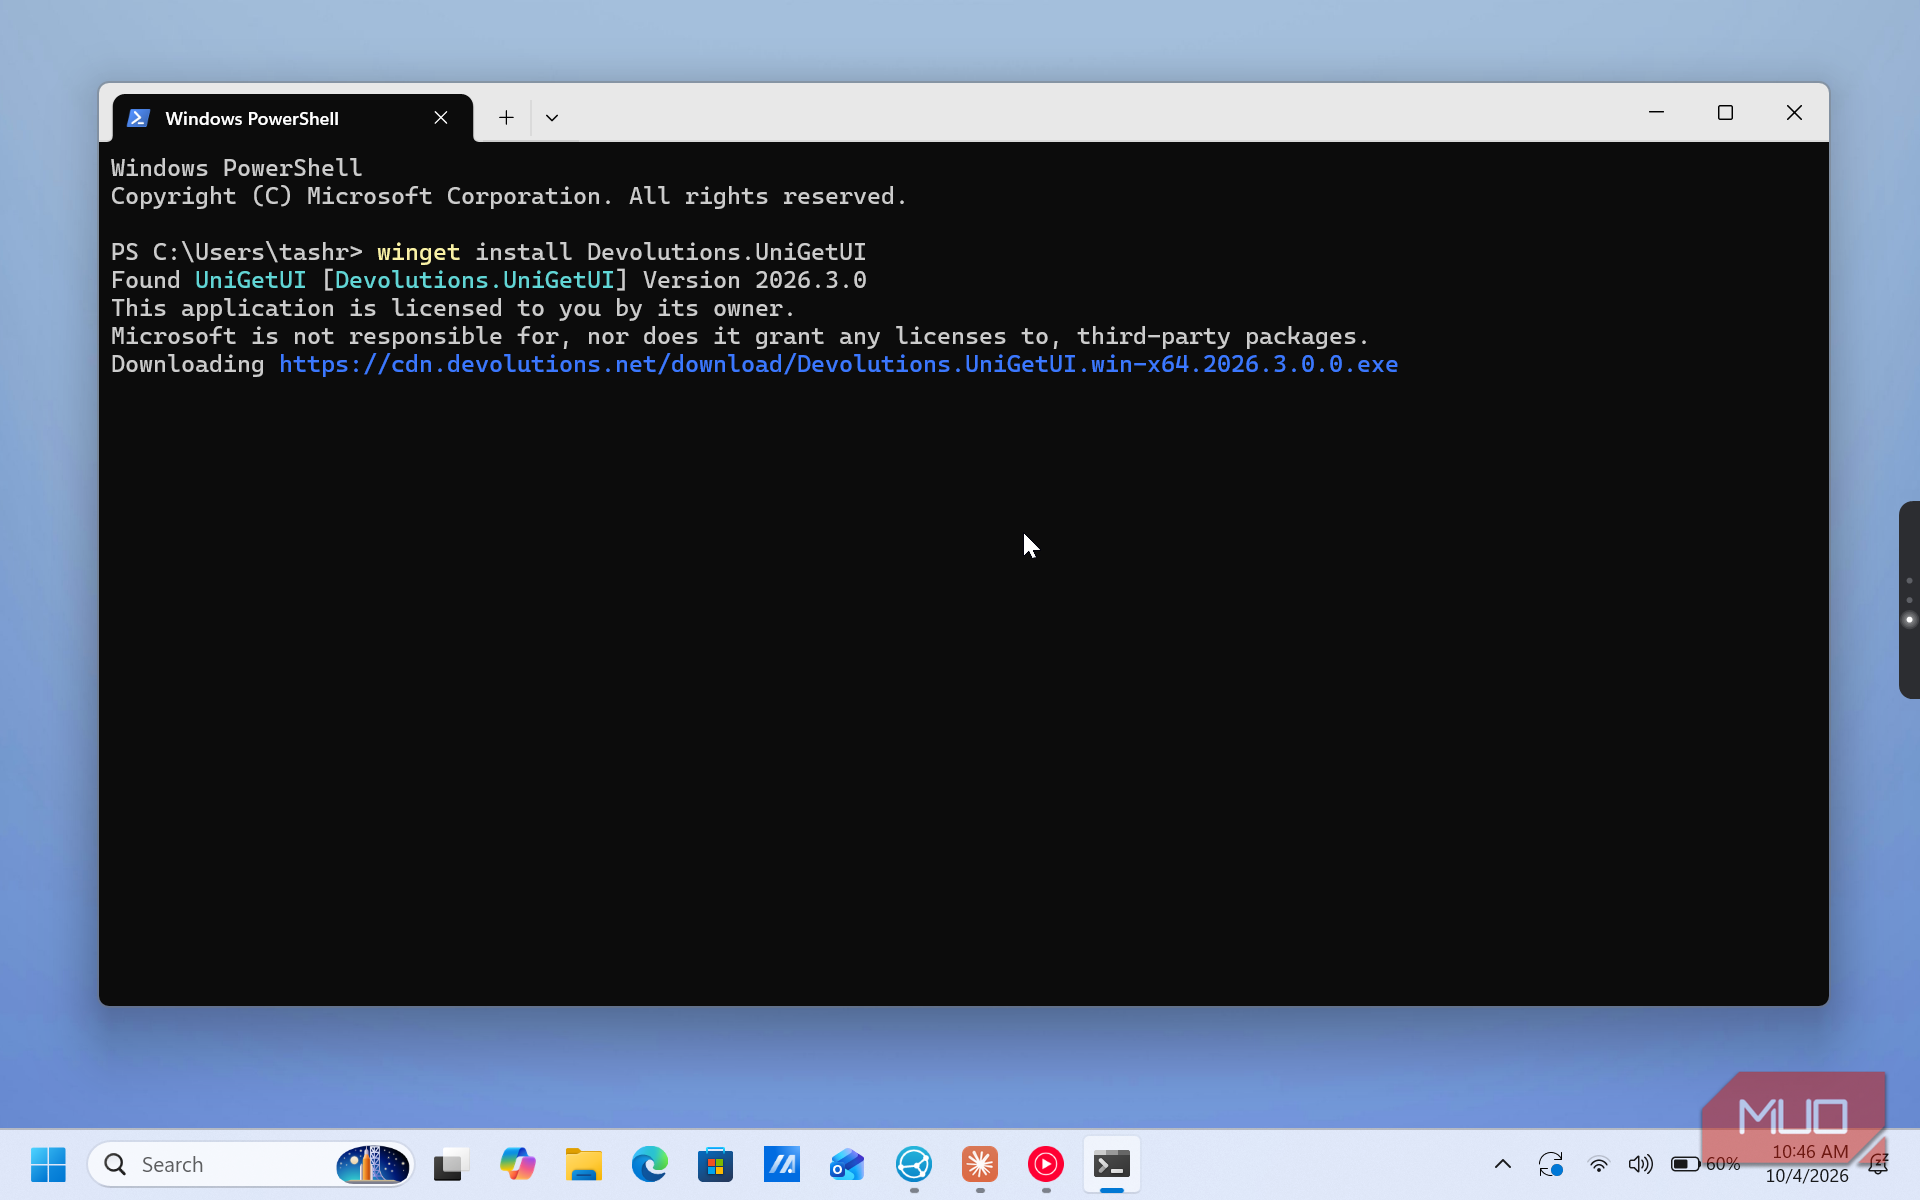The image size is (1920, 1200).
Task: Expand the new tab profile dropdown
Action: pos(552,118)
